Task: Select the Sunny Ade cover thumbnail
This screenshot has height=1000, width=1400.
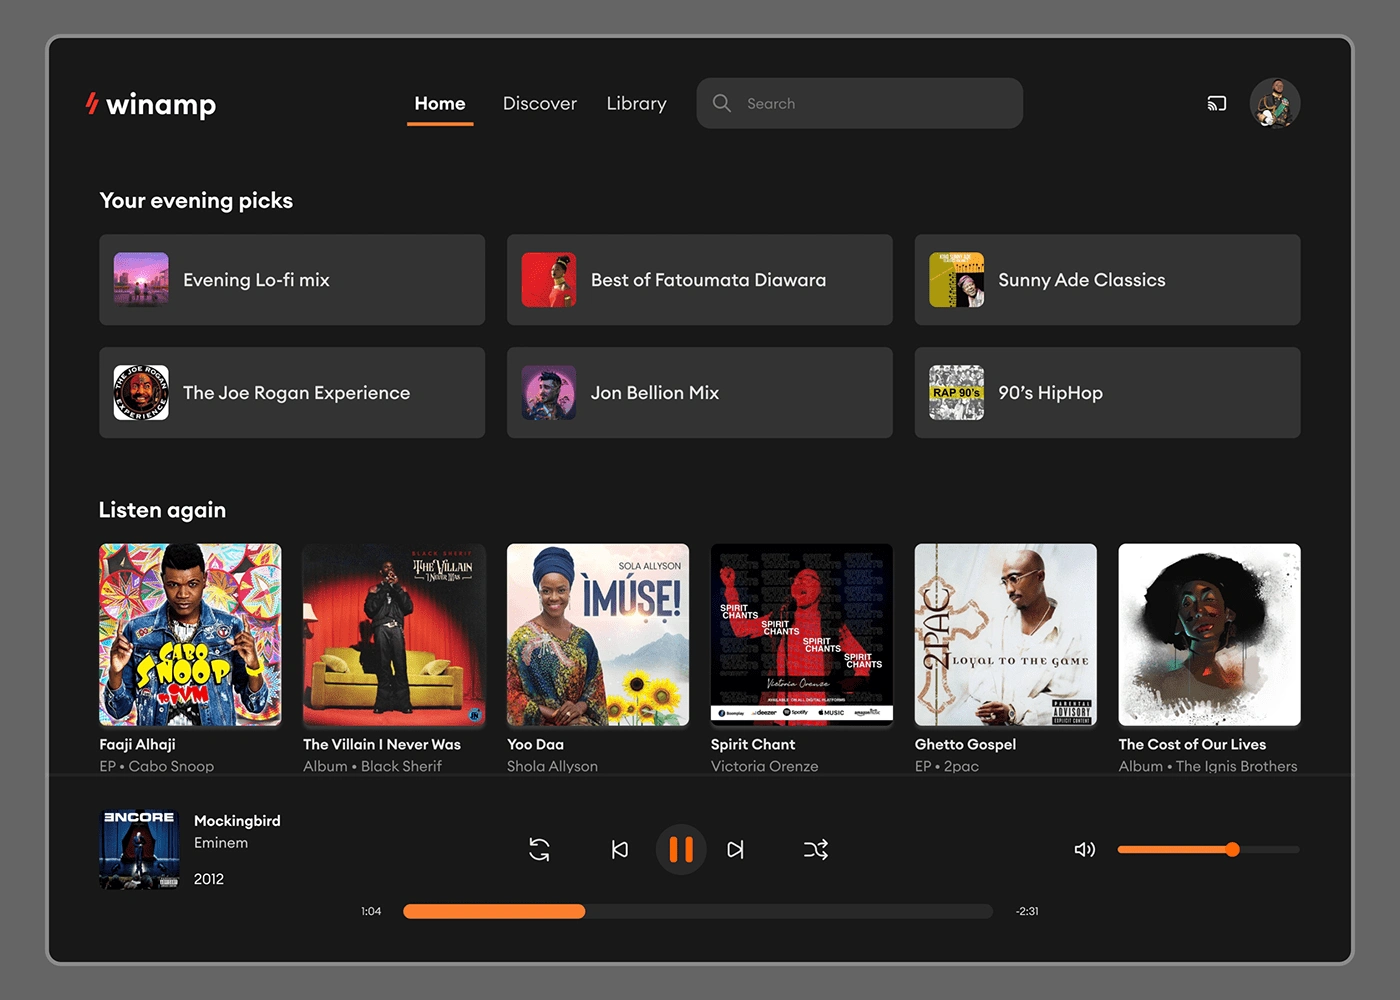Action: coord(957,280)
